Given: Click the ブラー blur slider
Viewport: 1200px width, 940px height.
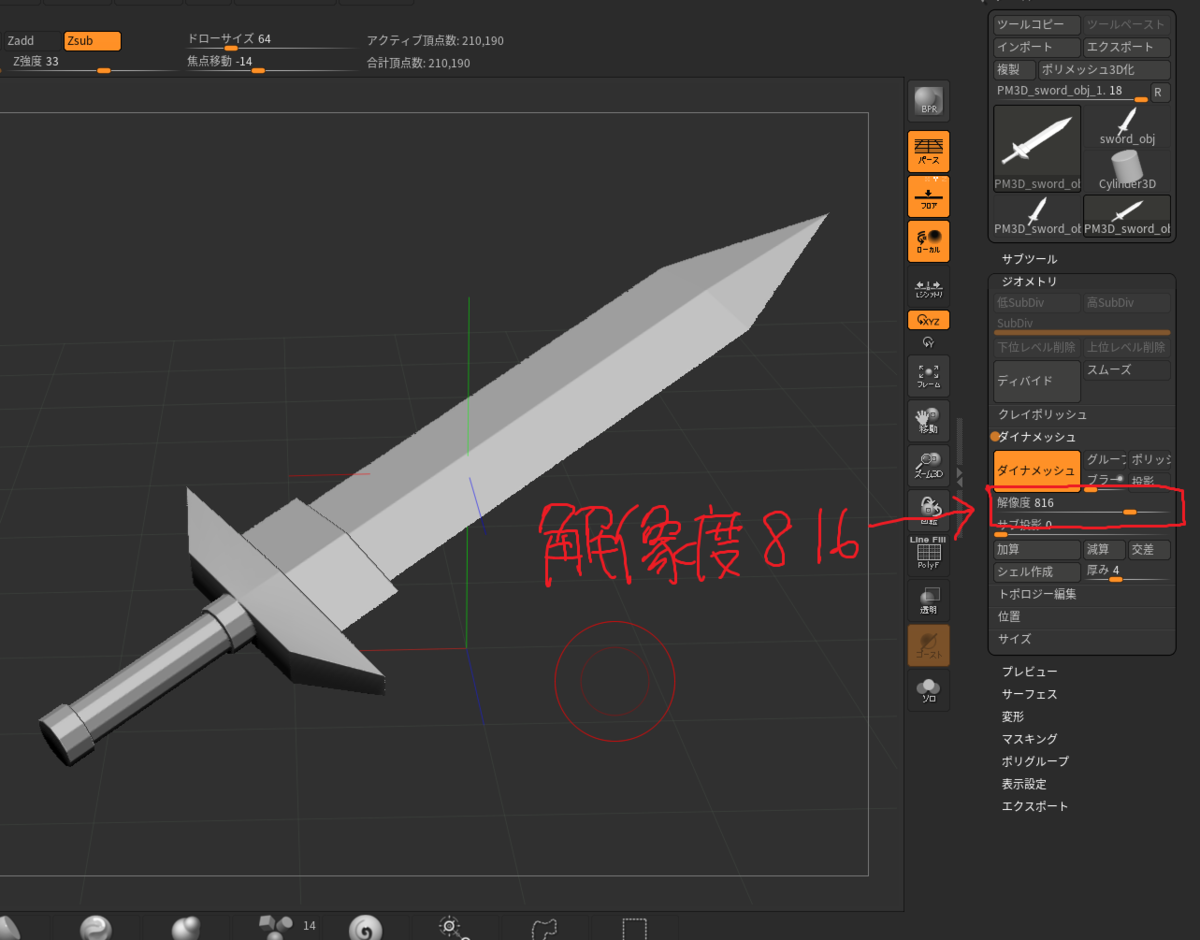Looking at the screenshot, I should coord(1105,481).
